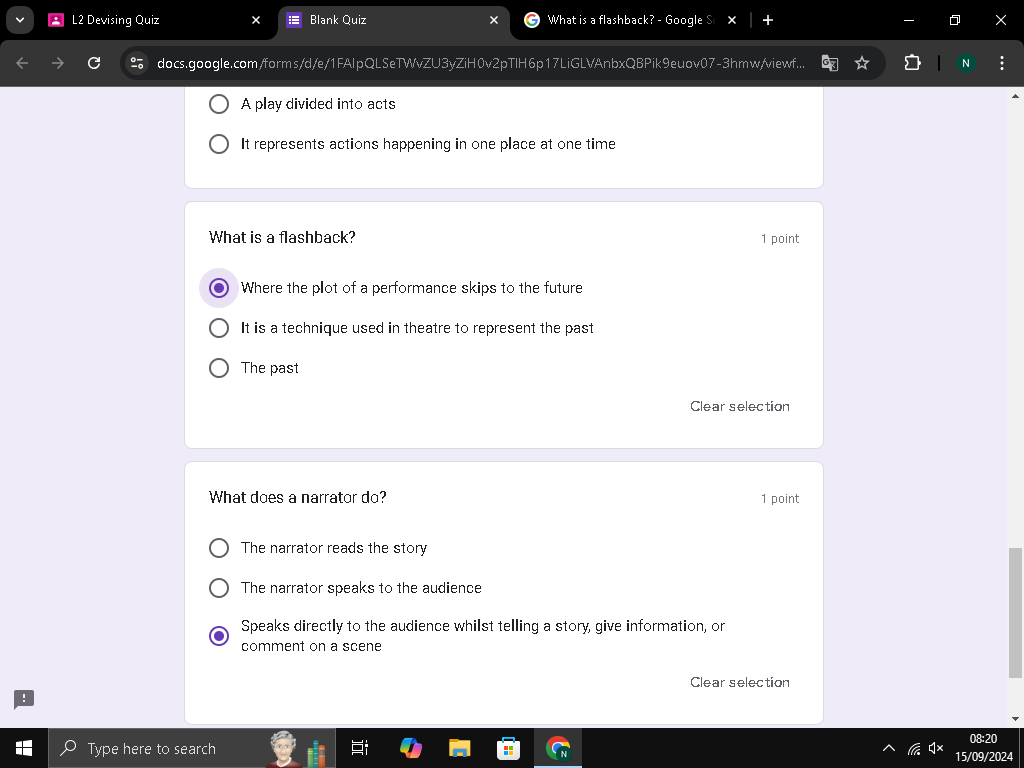Open the tab search dropdown arrow

(20, 20)
